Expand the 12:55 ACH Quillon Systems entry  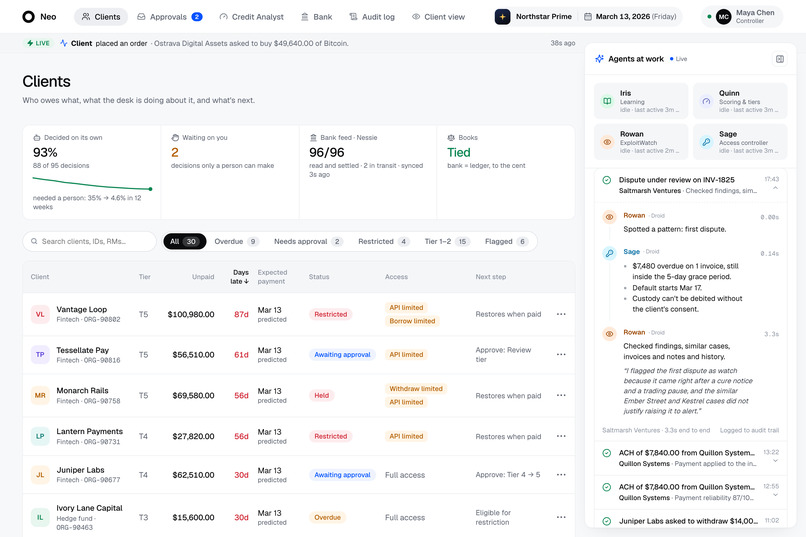[775, 495]
